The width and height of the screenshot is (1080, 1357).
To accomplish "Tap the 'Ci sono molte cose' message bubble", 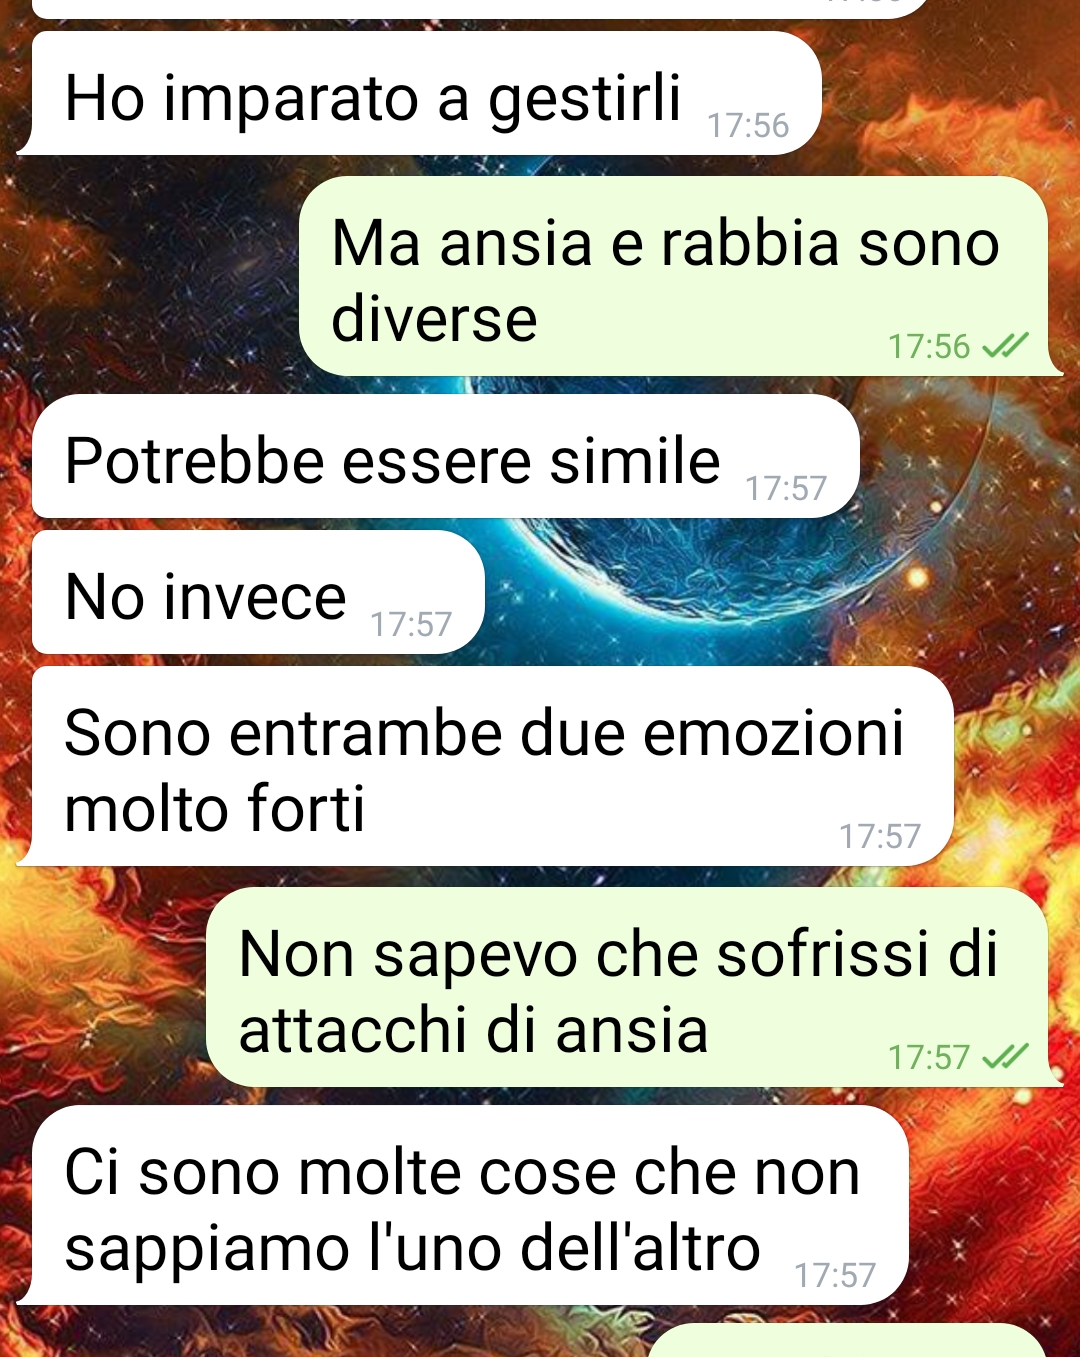I will point(464,1205).
